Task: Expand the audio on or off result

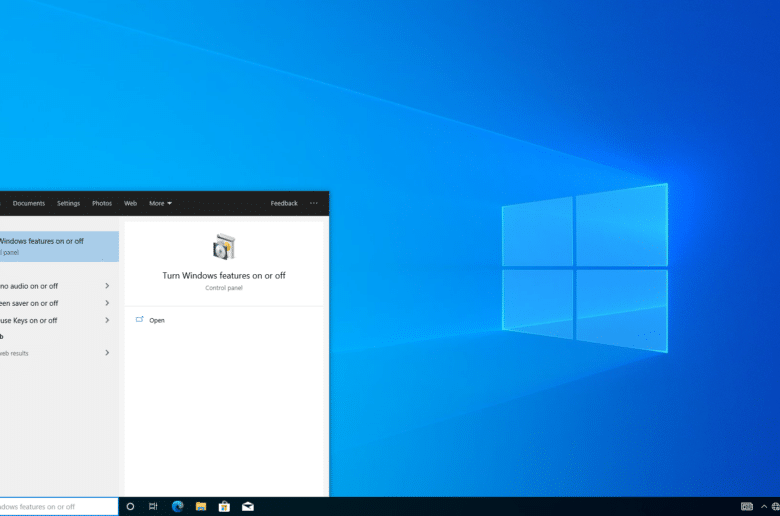Action: (x=107, y=286)
